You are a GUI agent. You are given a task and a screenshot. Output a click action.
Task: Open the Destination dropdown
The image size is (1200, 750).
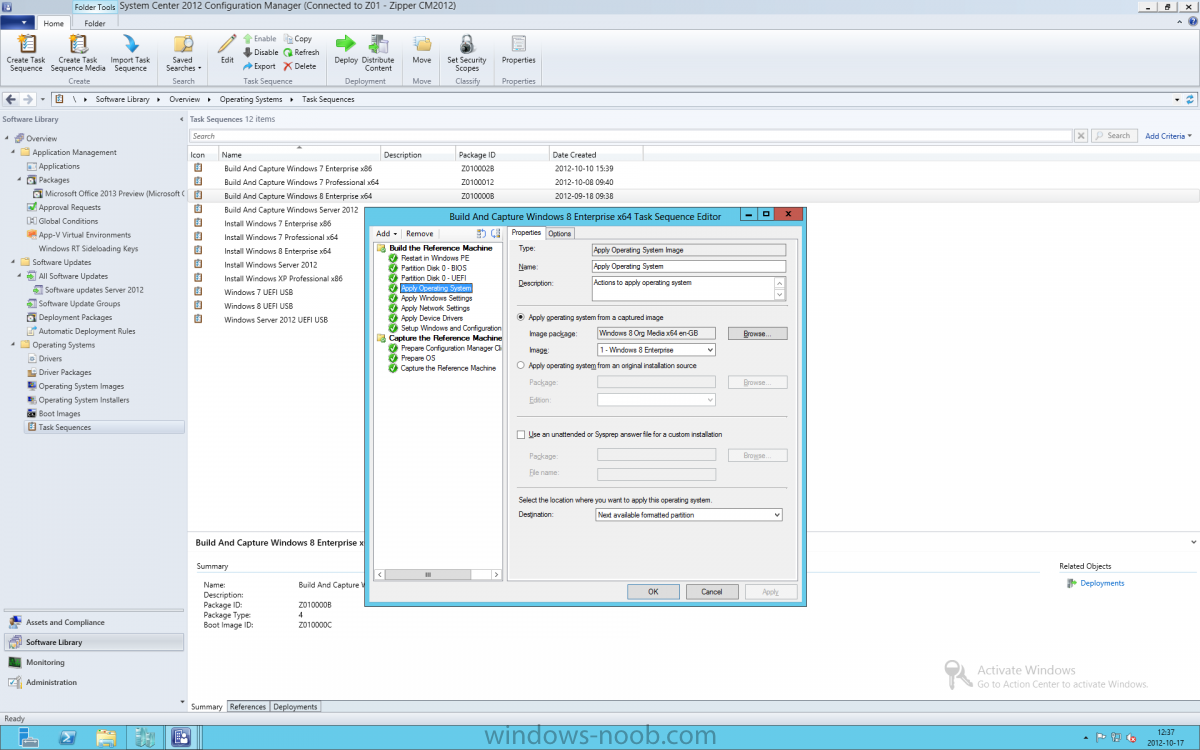(x=689, y=515)
